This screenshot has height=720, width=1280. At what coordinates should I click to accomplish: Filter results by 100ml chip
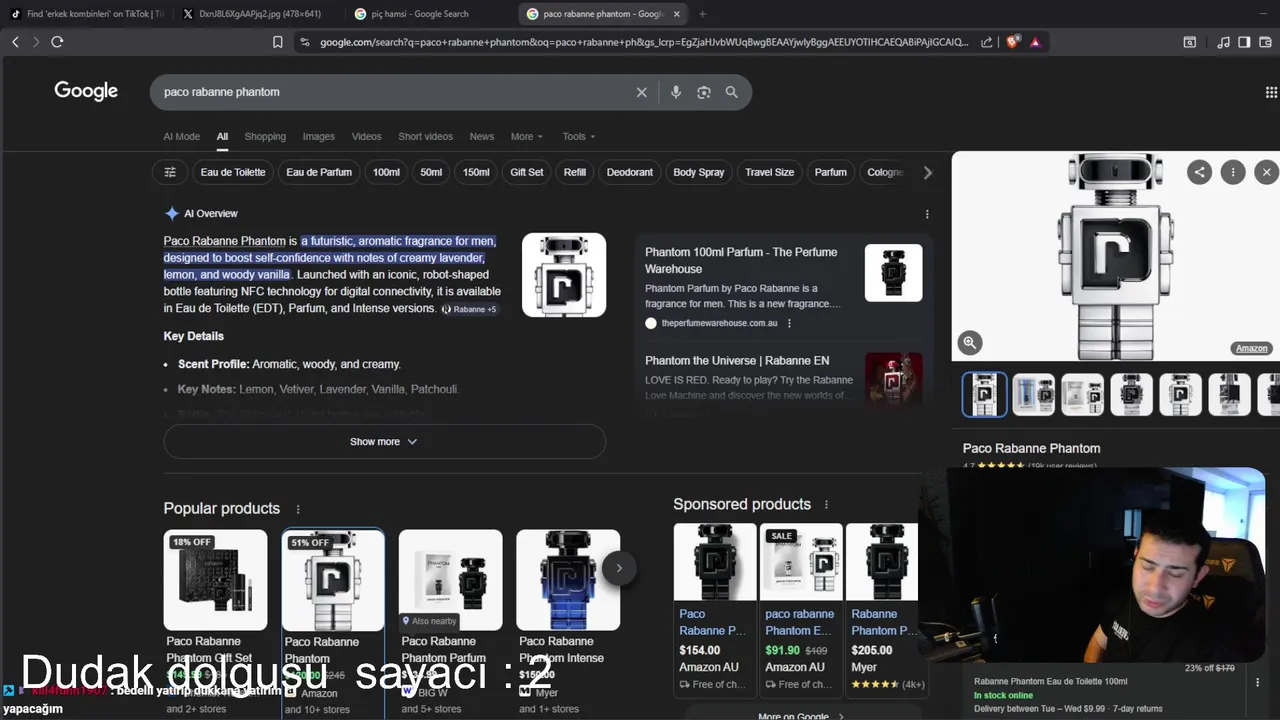386,172
